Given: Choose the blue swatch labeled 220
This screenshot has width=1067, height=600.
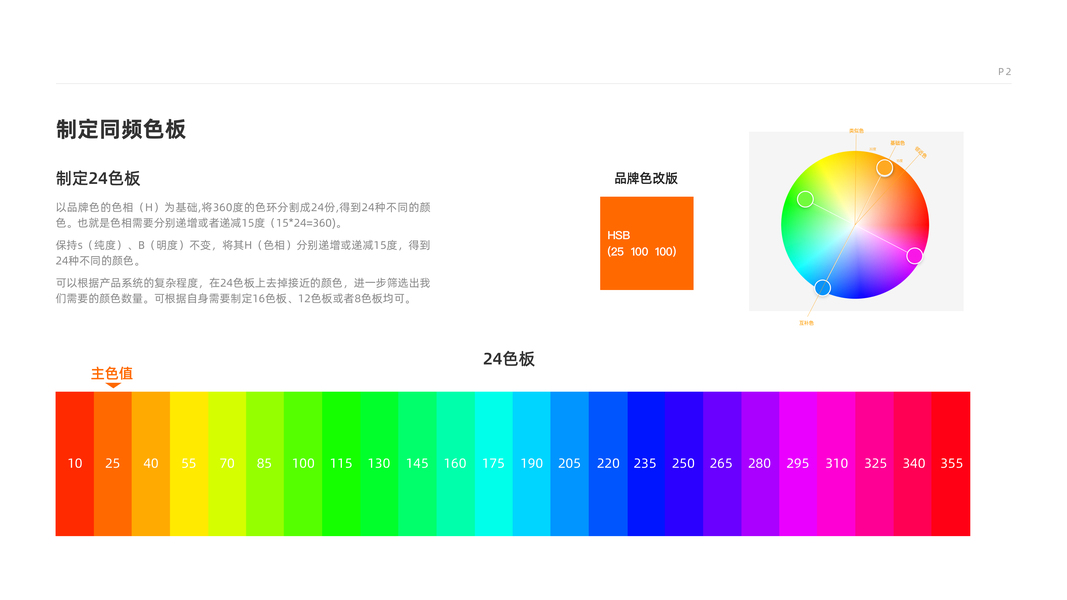Looking at the screenshot, I should pos(608,463).
